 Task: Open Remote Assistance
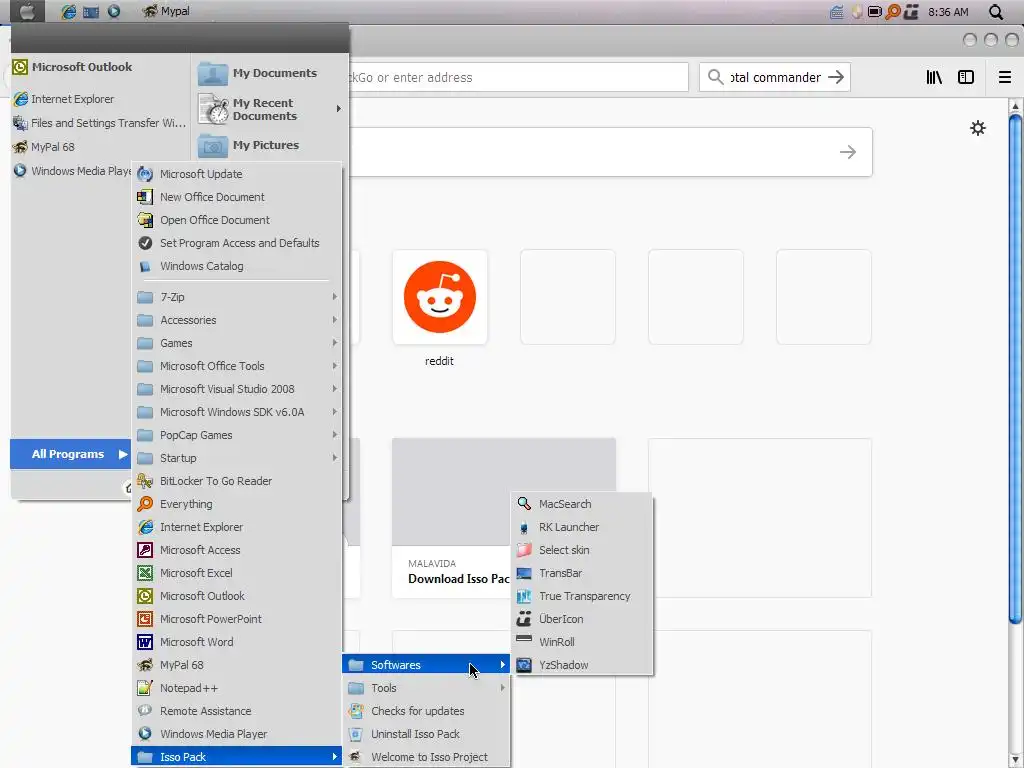click(236, 711)
